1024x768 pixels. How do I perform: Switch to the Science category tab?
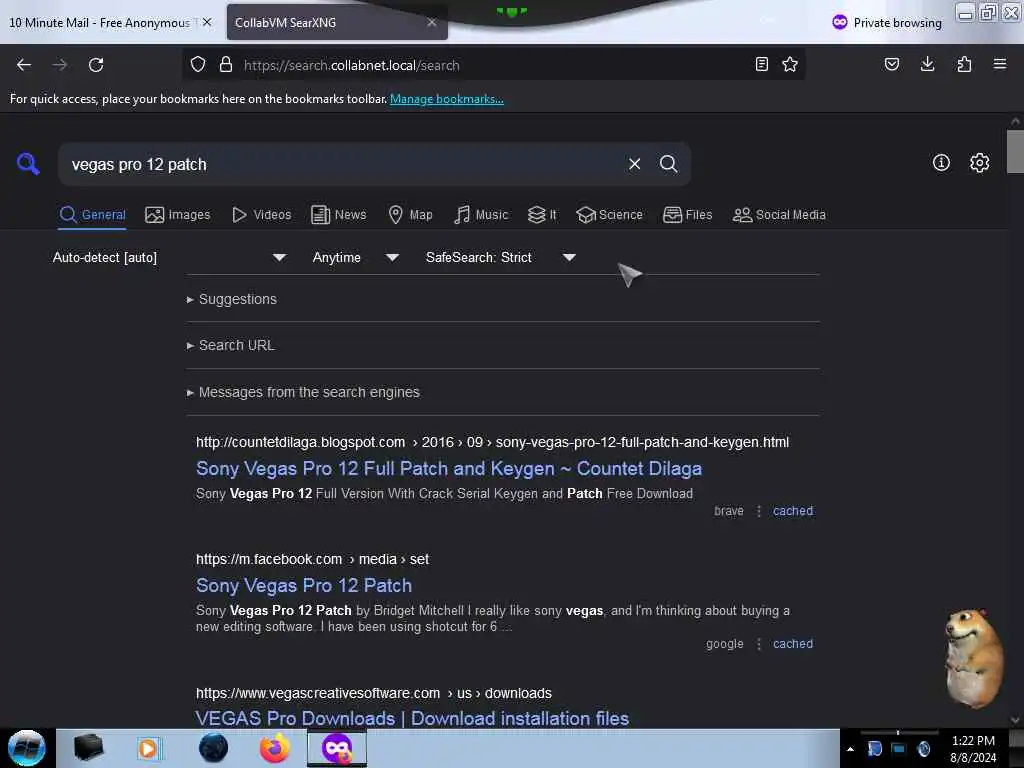[x=609, y=215]
